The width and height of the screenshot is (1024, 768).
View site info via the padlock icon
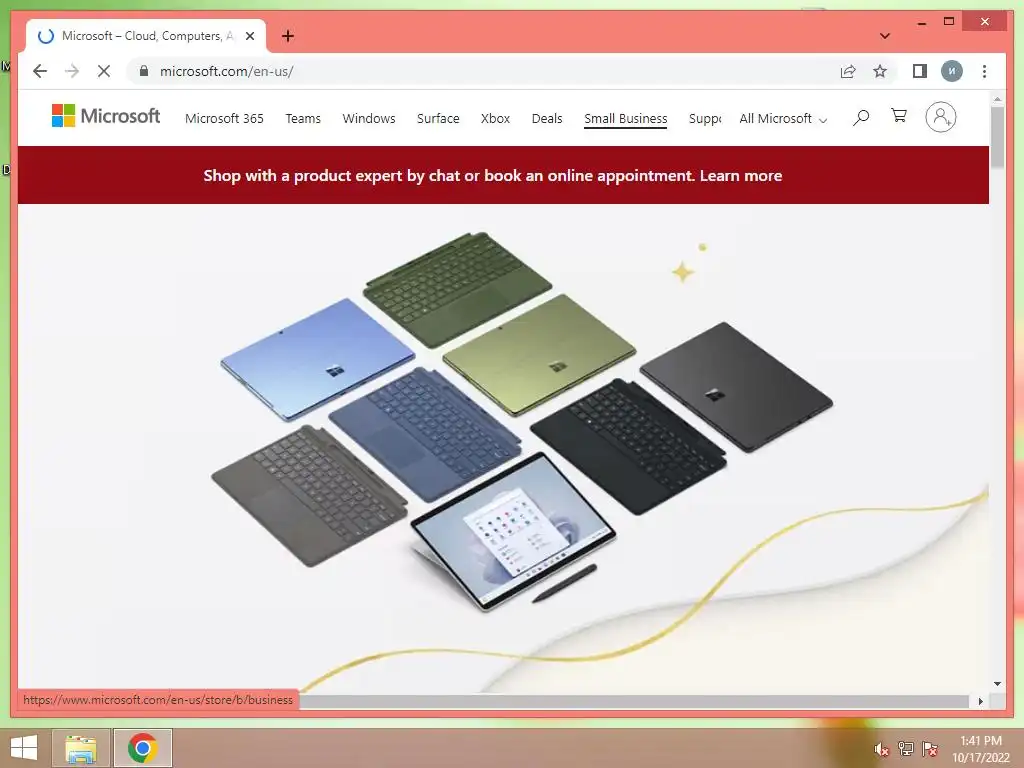144,71
